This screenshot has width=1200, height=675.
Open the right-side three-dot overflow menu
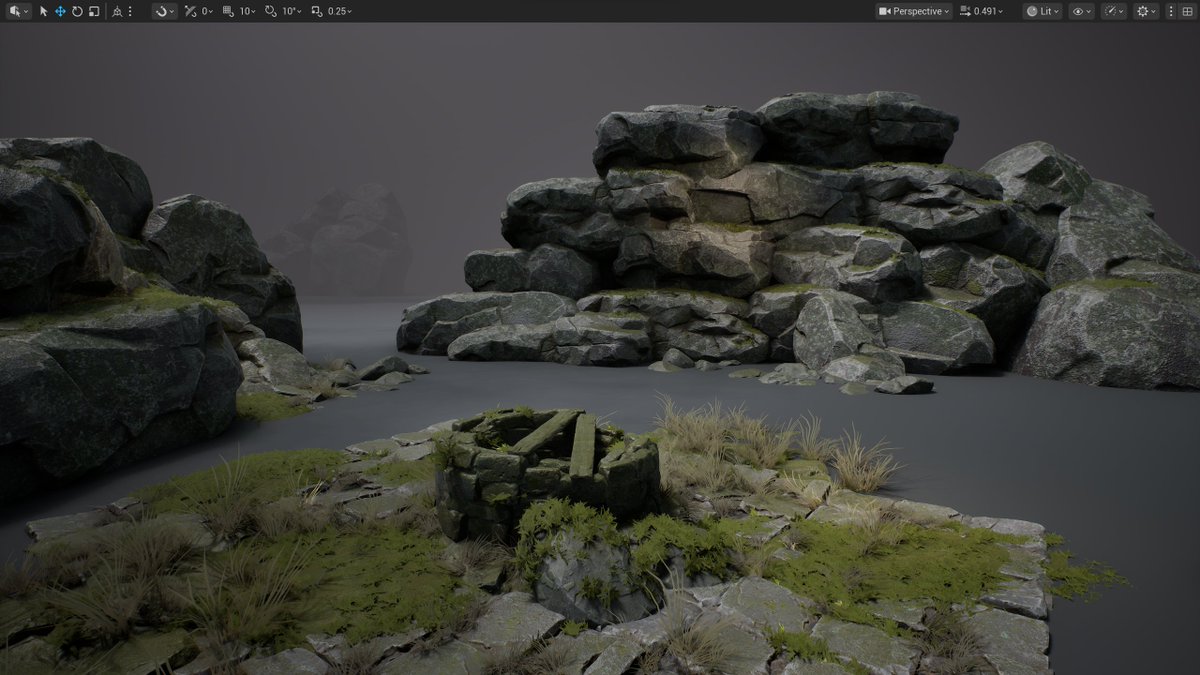tap(1171, 11)
